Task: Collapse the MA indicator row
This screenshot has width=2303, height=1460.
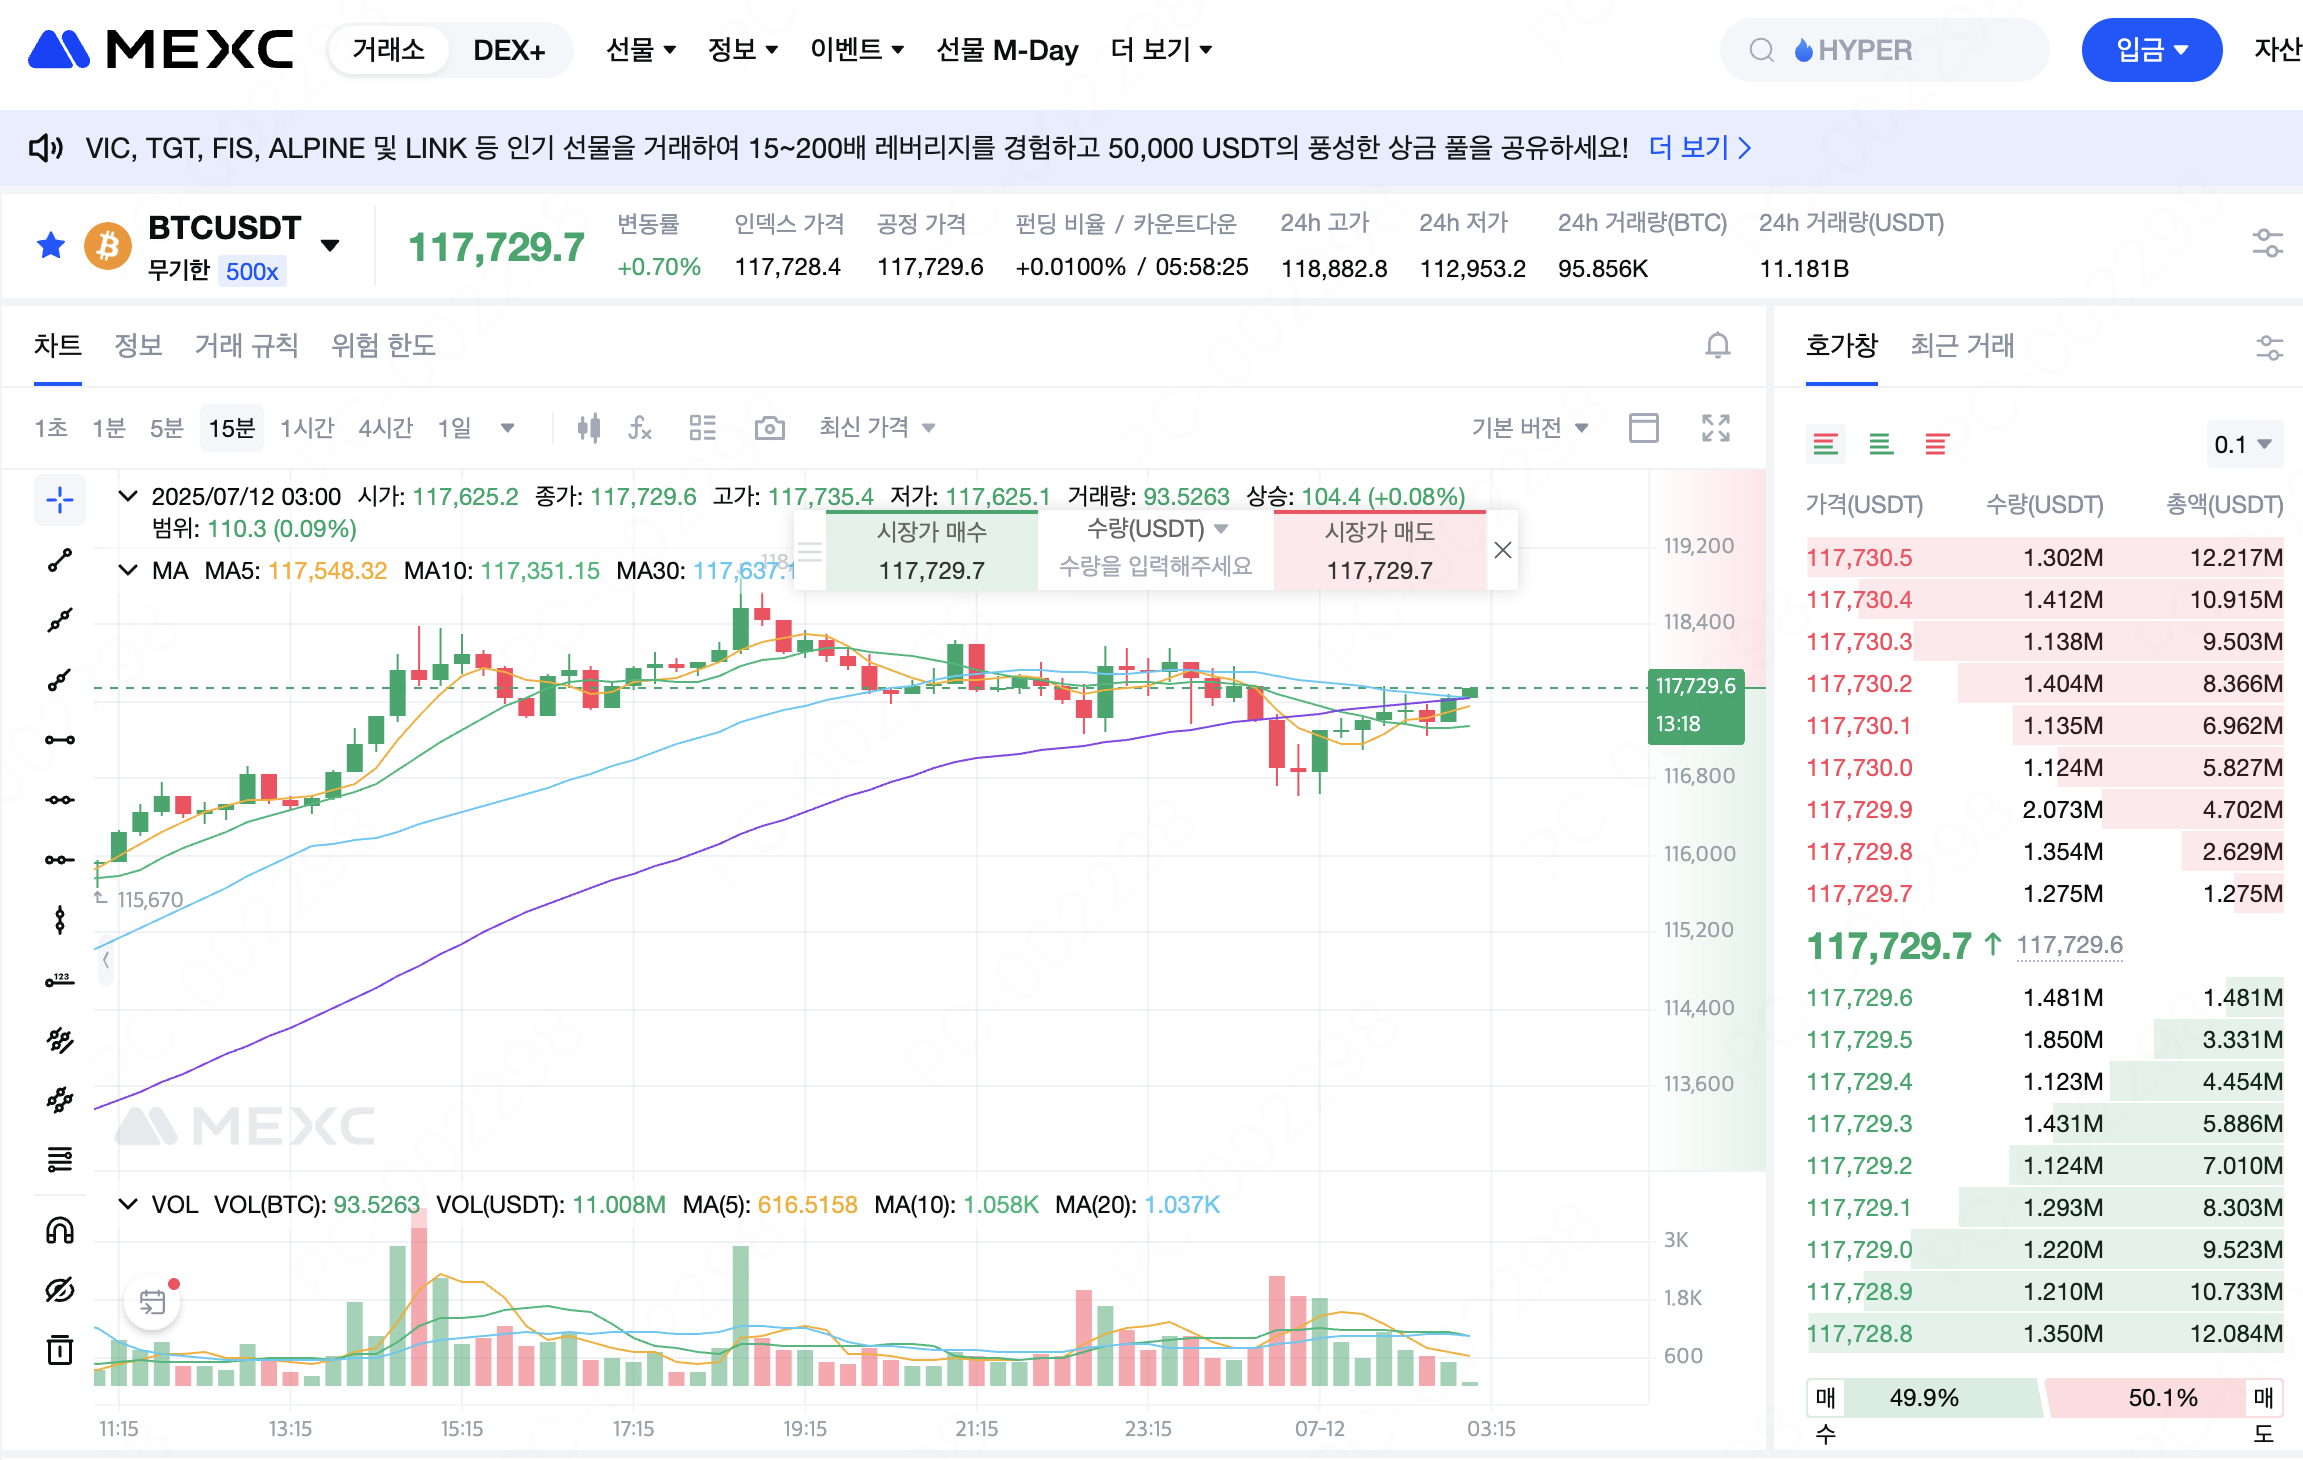Action: point(128,570)
